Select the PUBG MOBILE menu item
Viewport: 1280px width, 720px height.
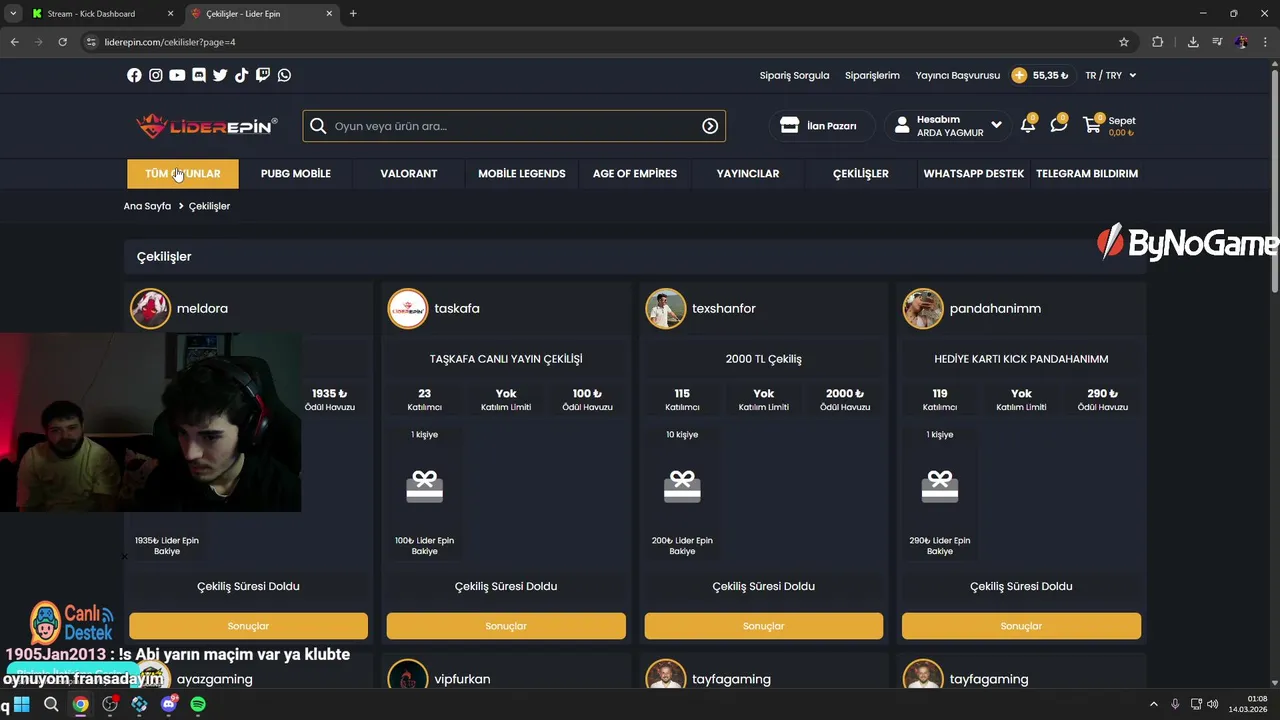(296, 173)
